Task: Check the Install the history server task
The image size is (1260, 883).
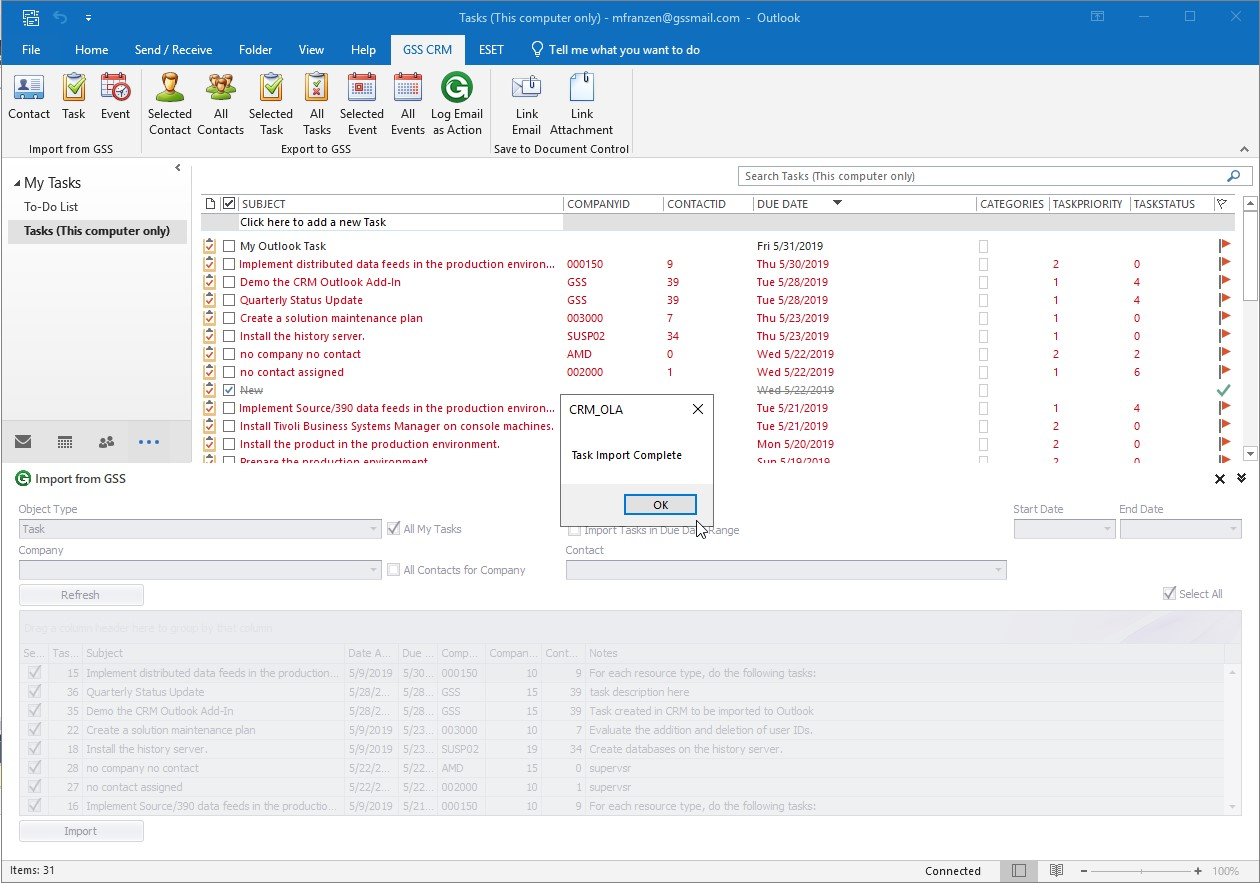Action: coord(229,336)
